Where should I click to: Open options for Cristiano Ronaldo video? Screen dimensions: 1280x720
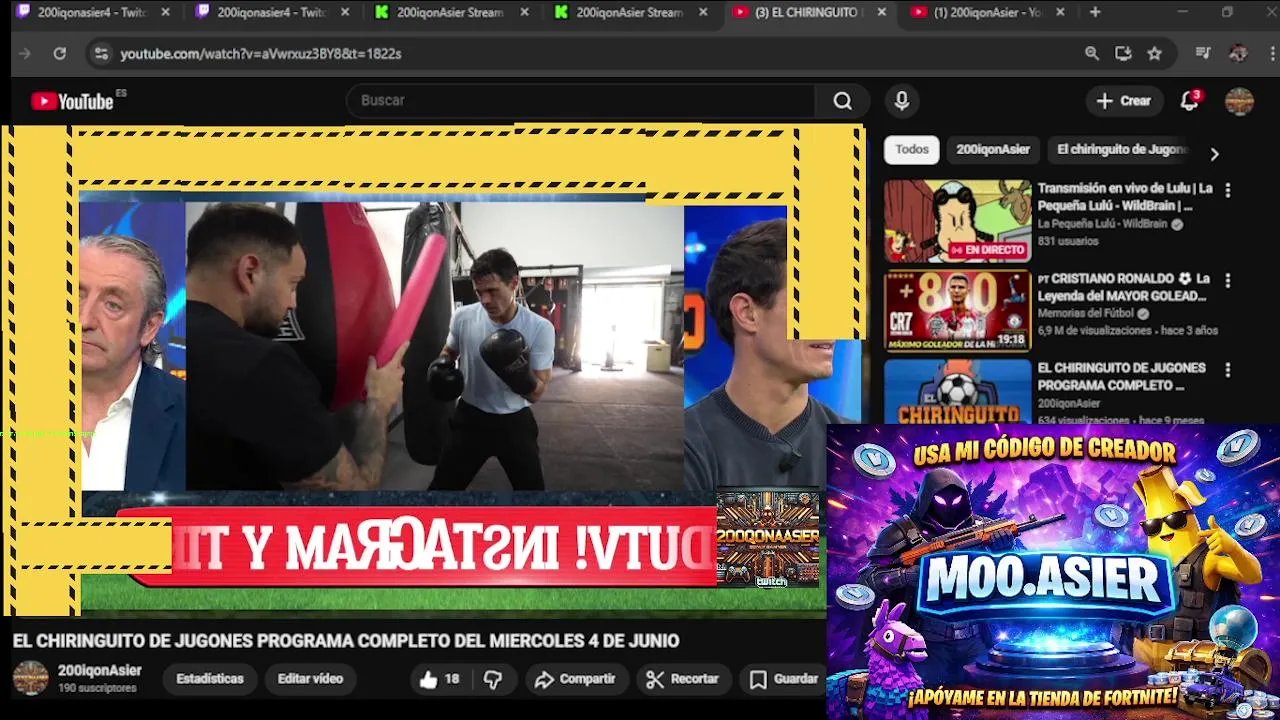click(1228, 280)
